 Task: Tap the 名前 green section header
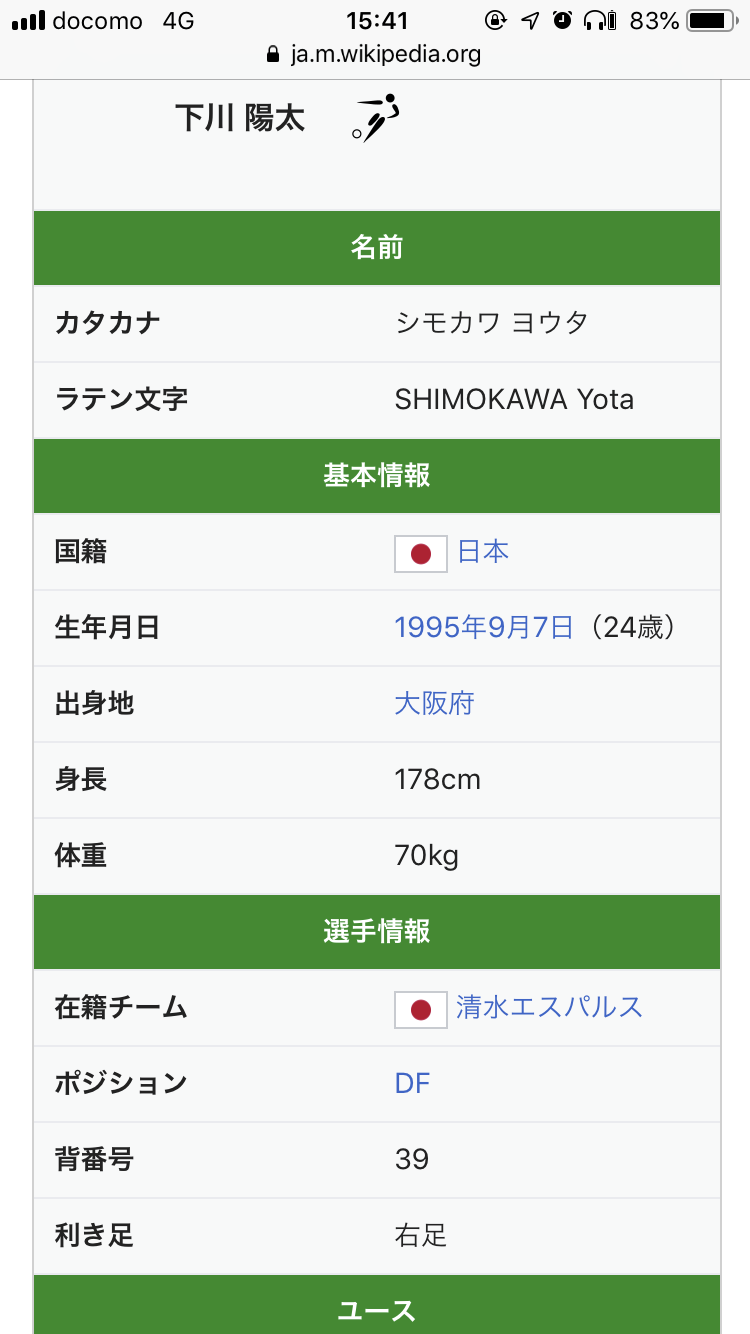point(376,247)
